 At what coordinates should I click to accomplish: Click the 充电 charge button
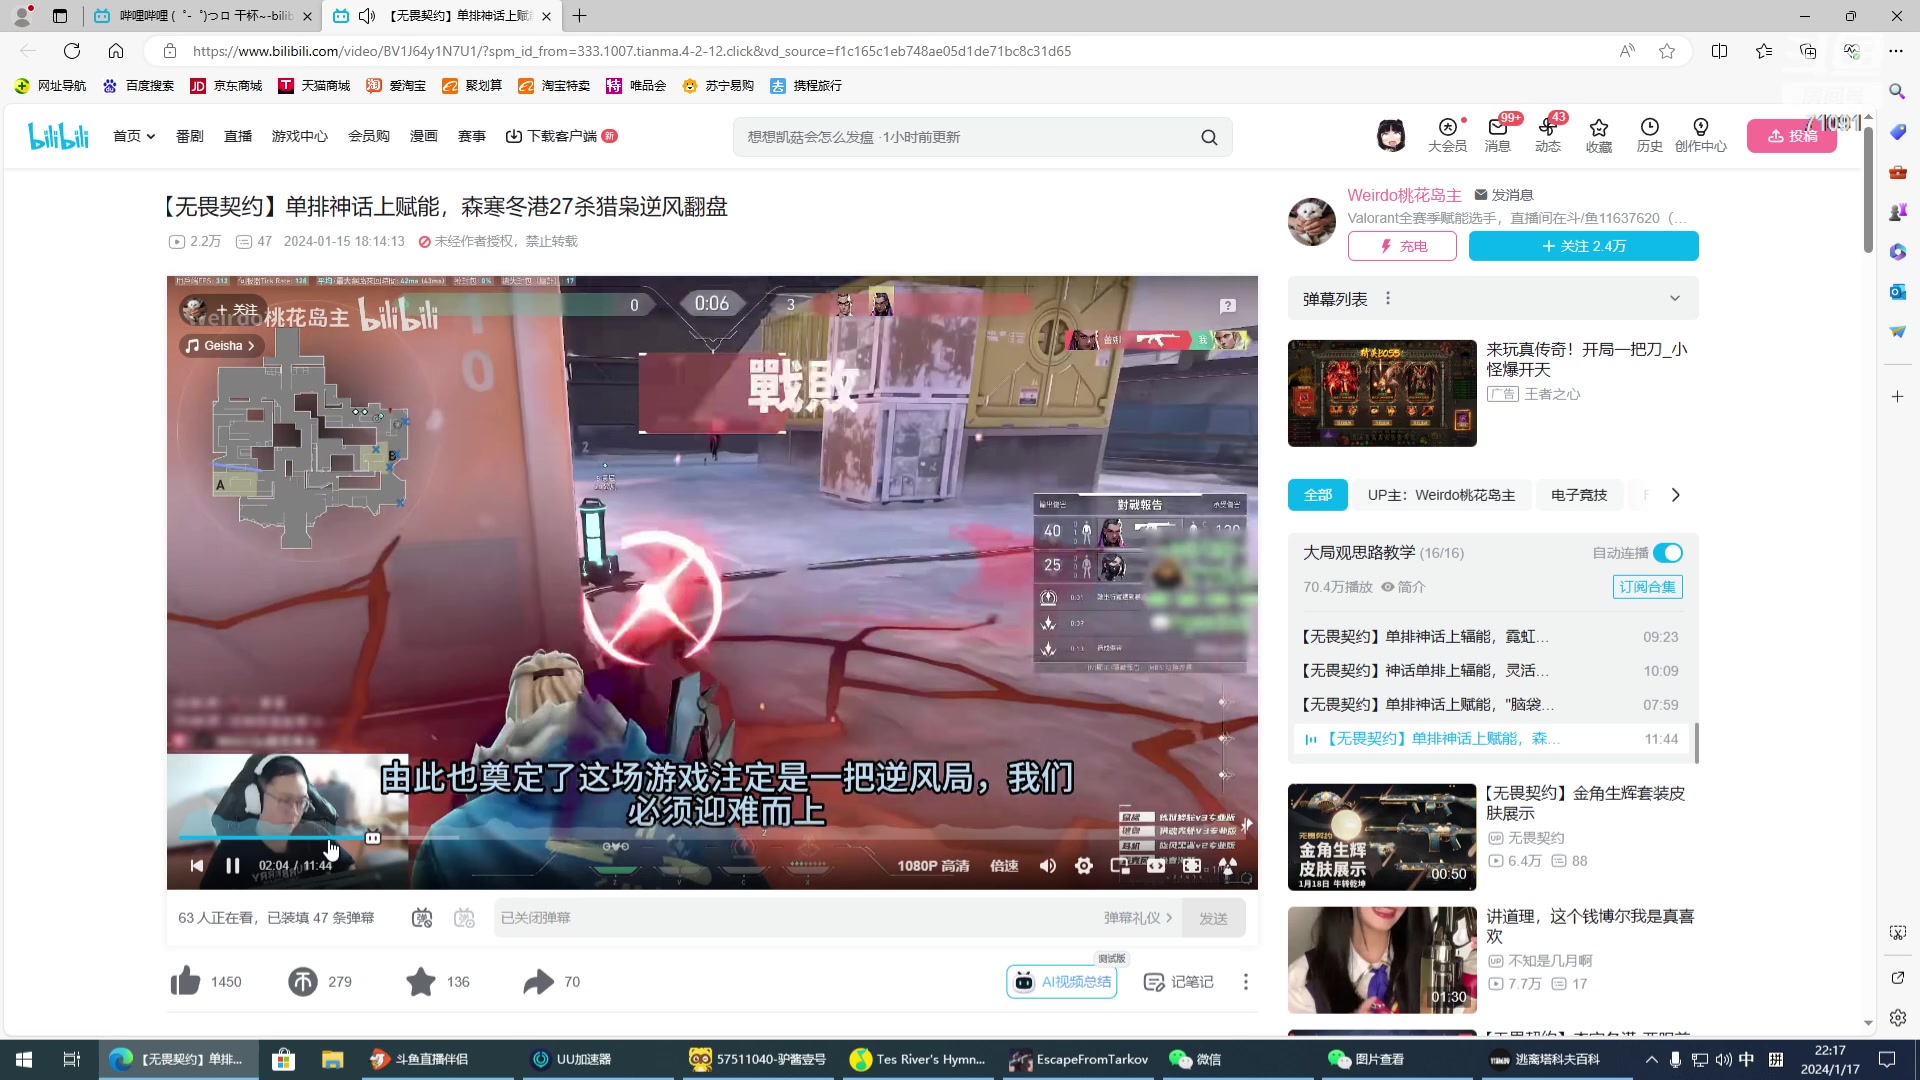click(x=1402, y=246)
